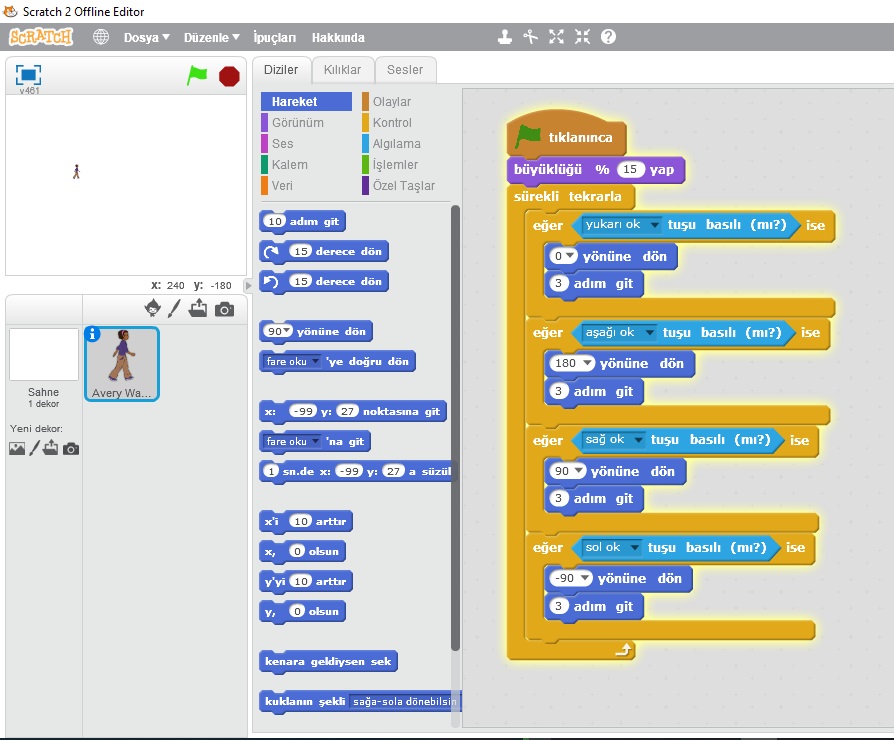Viewport: 894px width, 740px height.
Task: Select the Avery Walking sprite thumbnail
Action: click(x=121, y=364)
